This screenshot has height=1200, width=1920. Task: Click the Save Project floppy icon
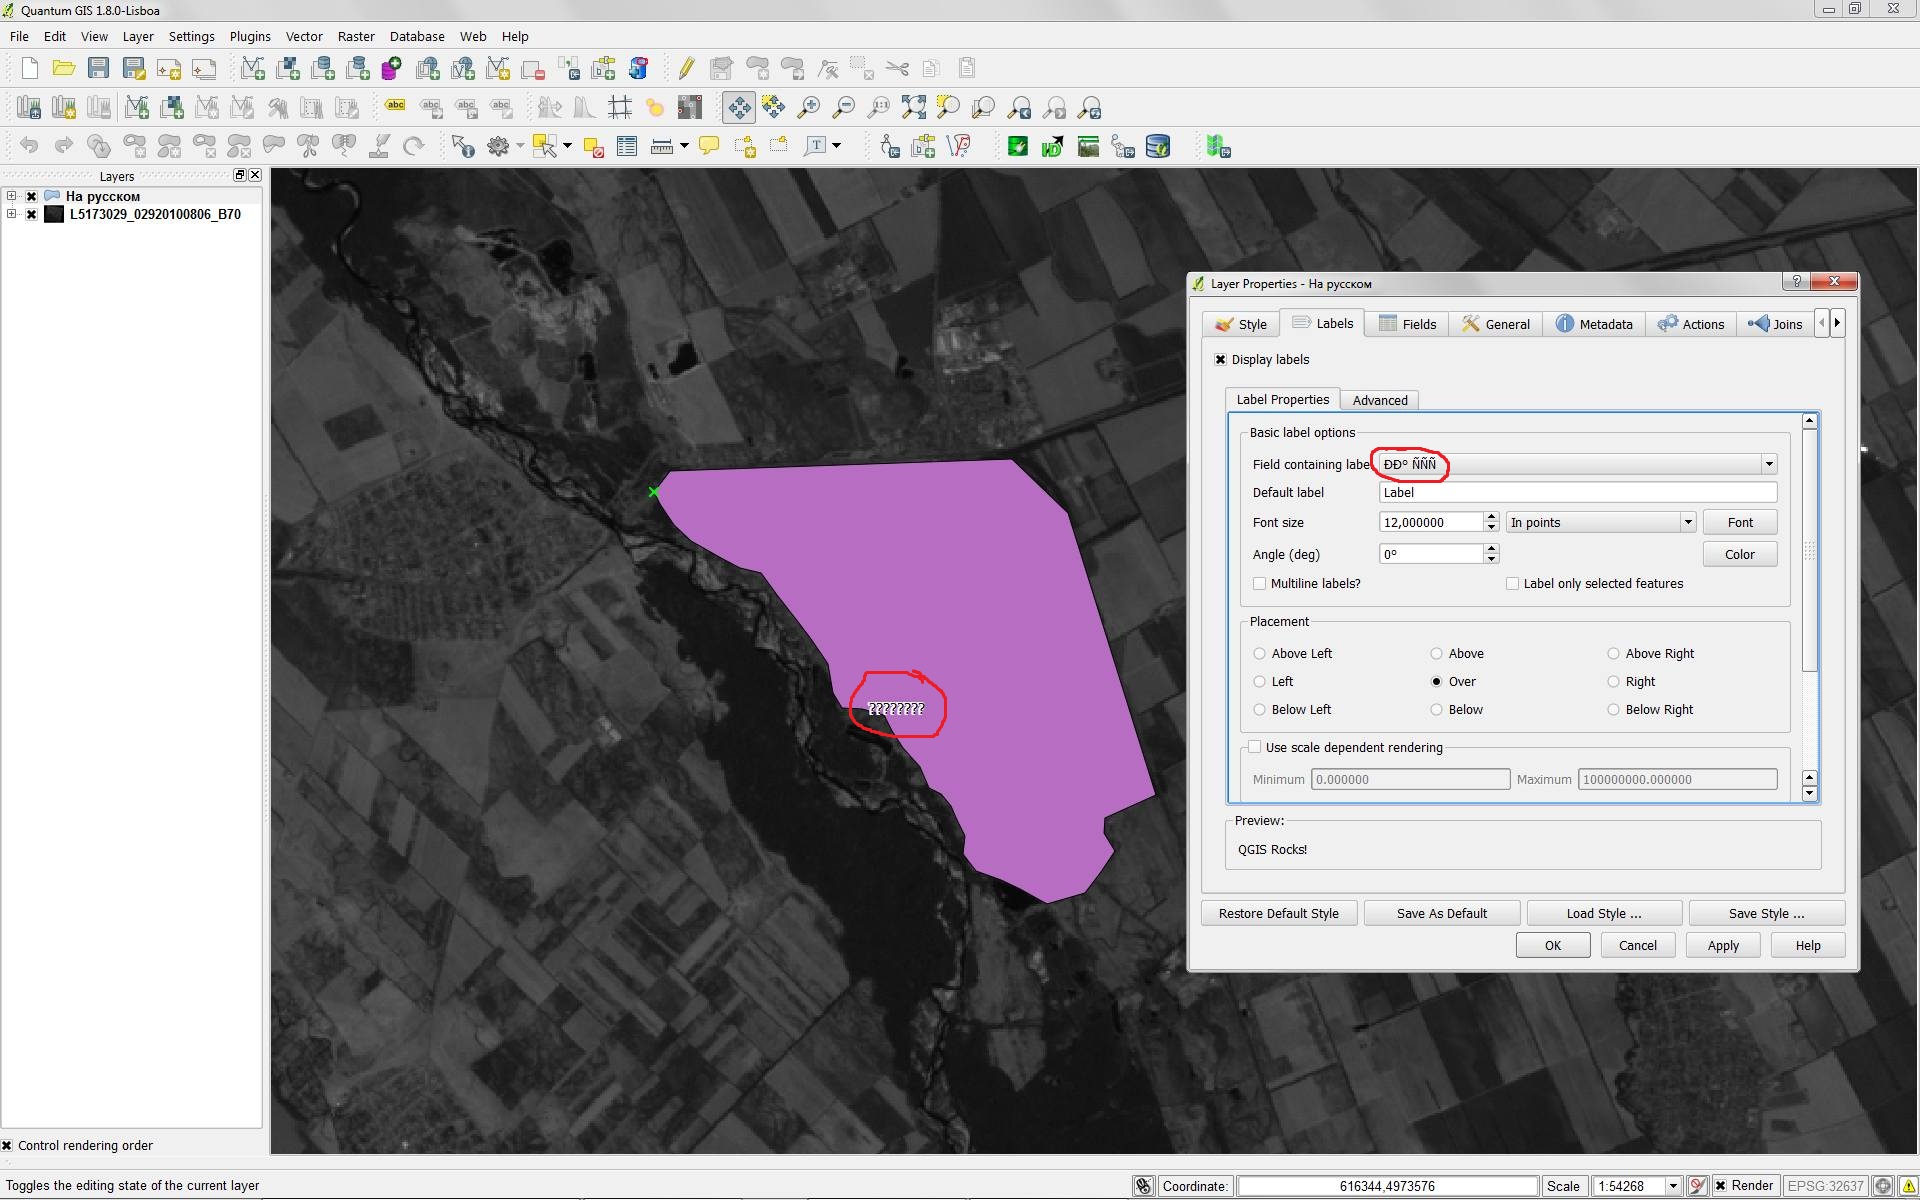(x=98, y=68)
